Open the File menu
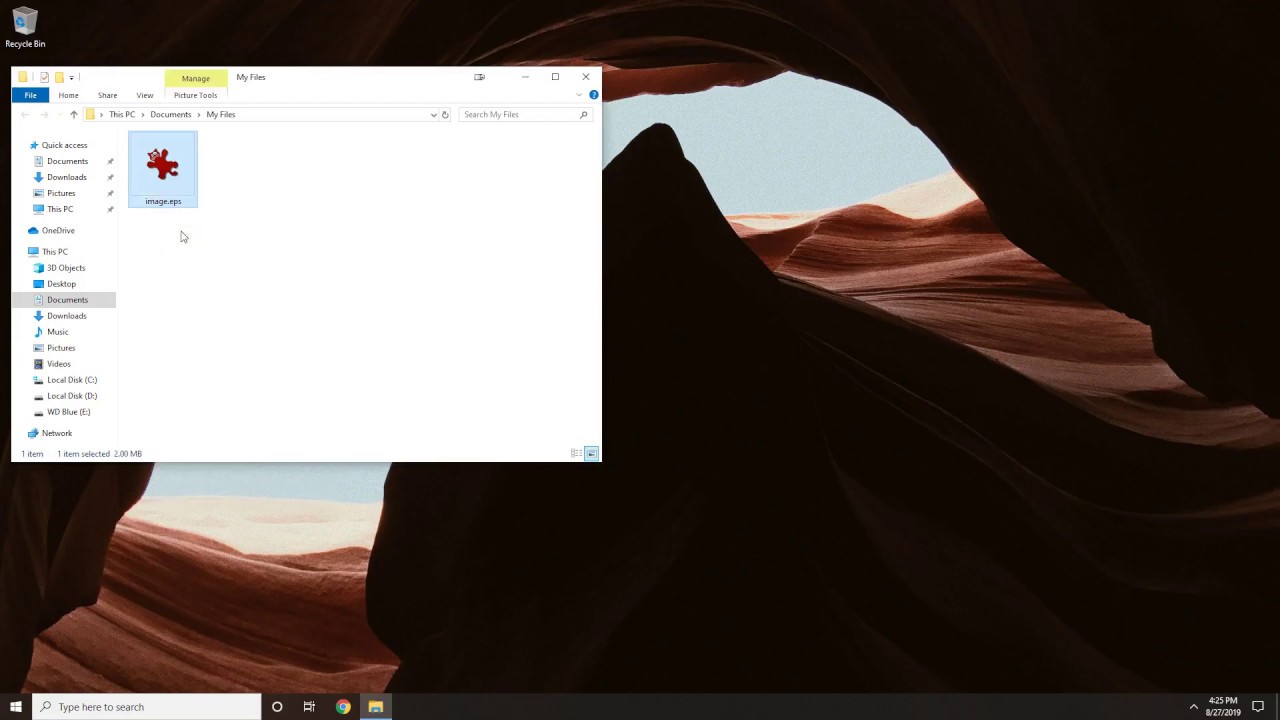This screenshot has height=720, width=1280. [x=30, y=95]
